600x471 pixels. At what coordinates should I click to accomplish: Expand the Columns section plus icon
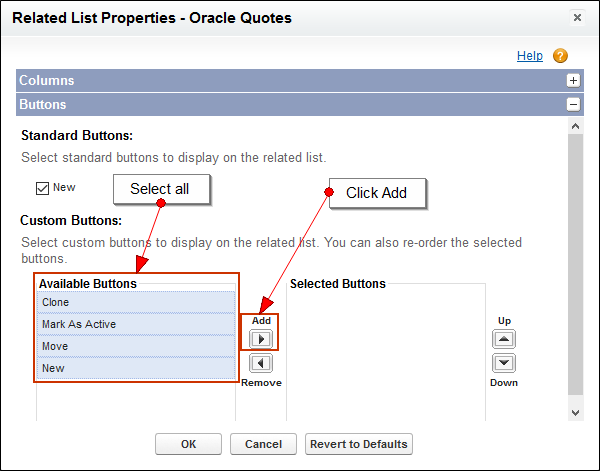(573, 81)
